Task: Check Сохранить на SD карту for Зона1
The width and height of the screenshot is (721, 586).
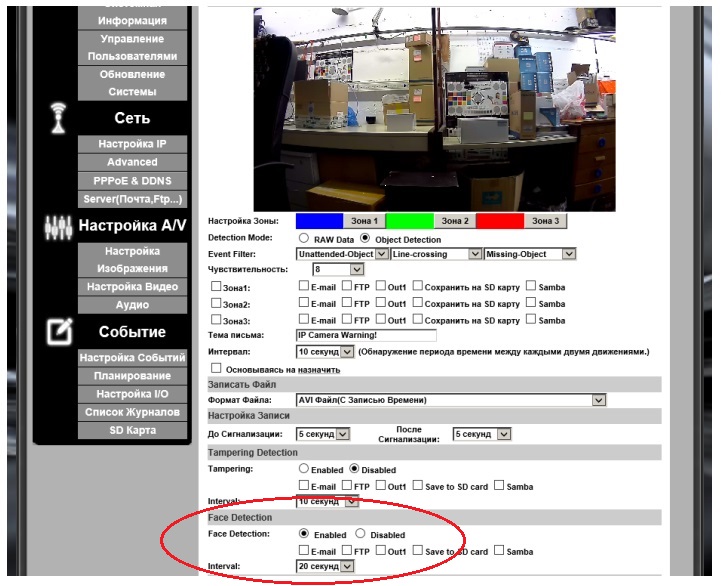Action: point(418,286)
